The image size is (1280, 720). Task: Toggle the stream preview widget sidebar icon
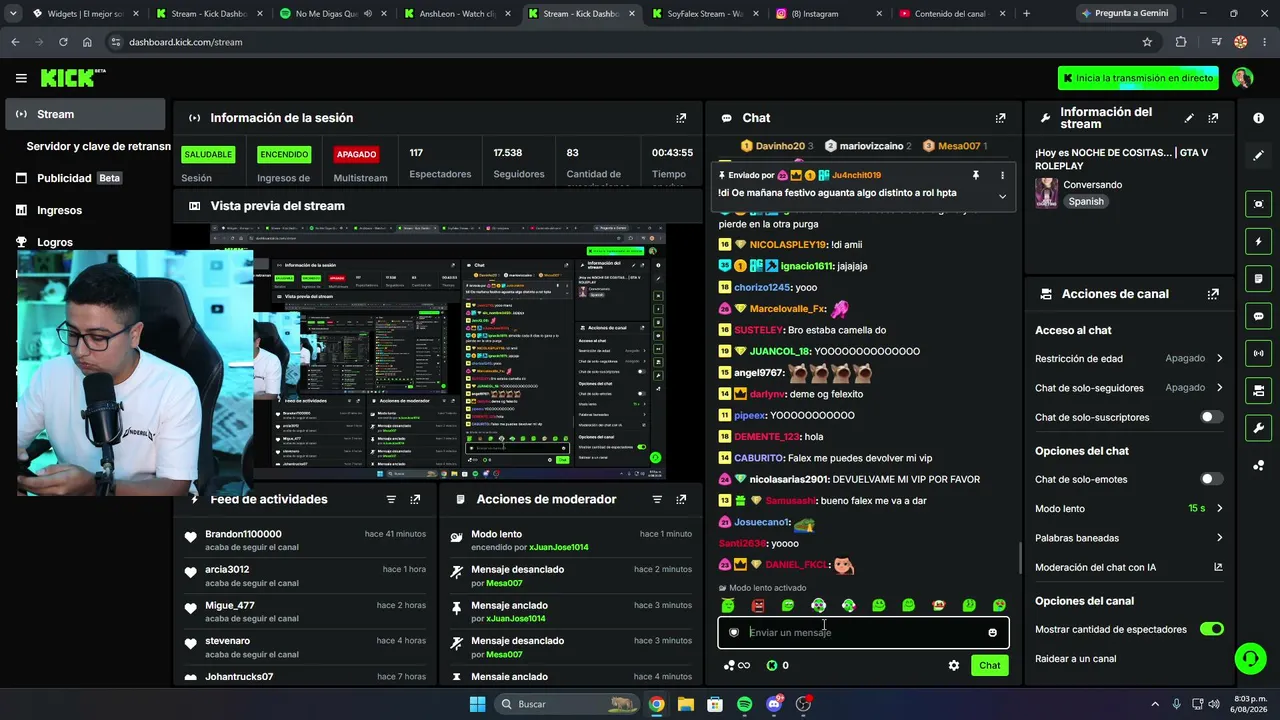[1258, 204]
